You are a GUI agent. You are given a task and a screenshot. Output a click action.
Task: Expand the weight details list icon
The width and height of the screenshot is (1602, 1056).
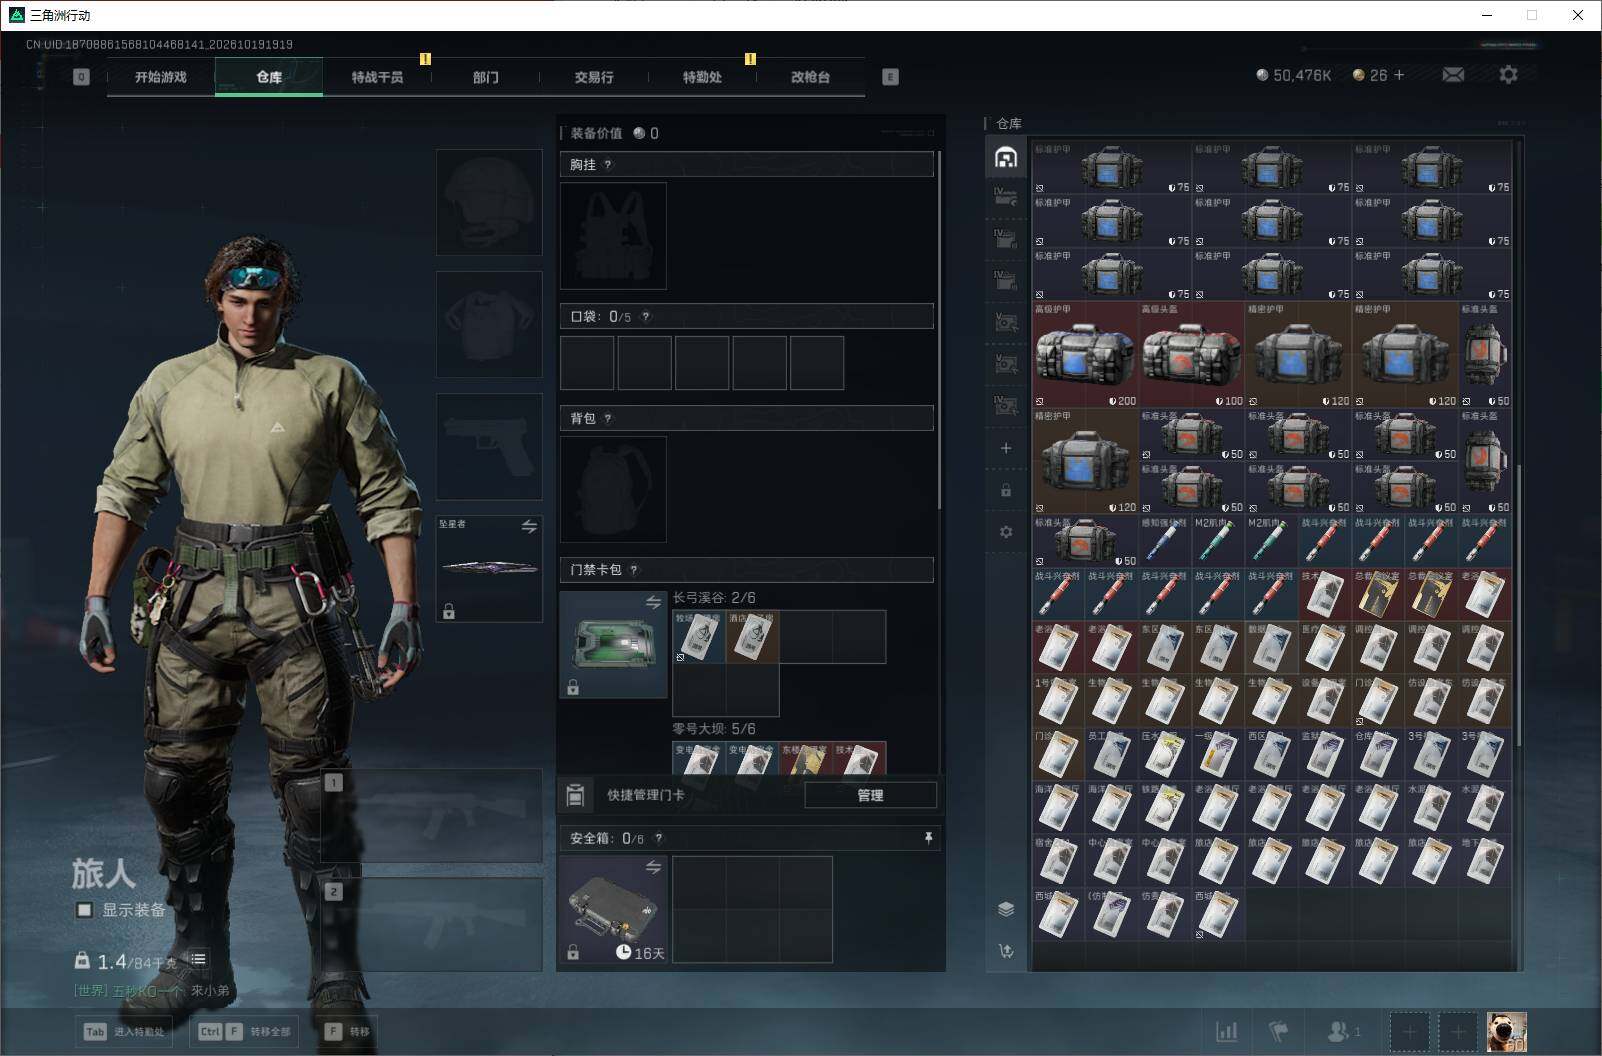coord(198,960)
